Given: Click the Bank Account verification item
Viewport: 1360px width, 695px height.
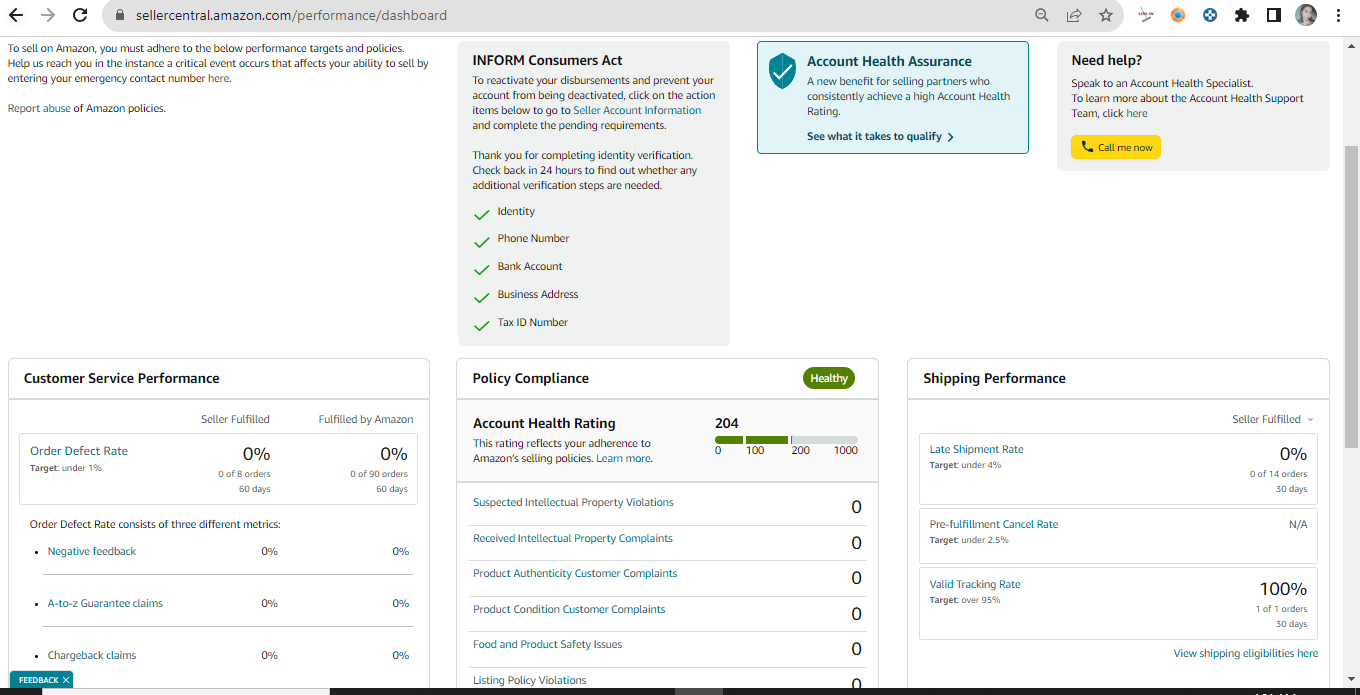Looking at the screenshot, I should (x=518, y=267).
